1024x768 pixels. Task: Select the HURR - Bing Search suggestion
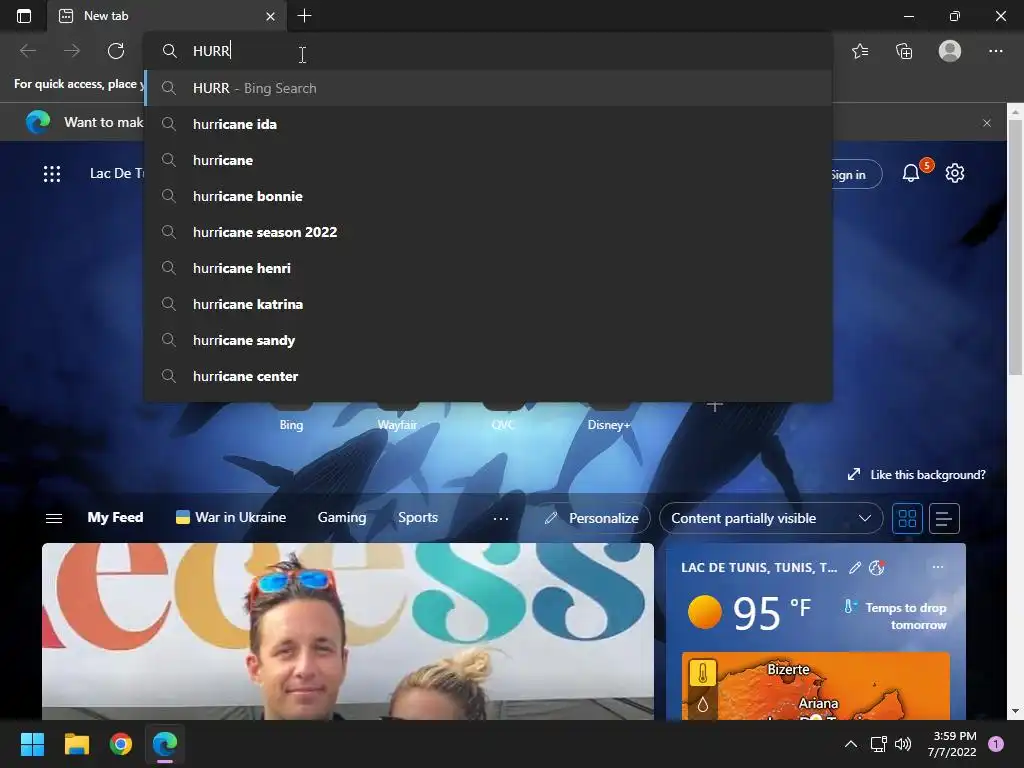[x=488, y=88]
